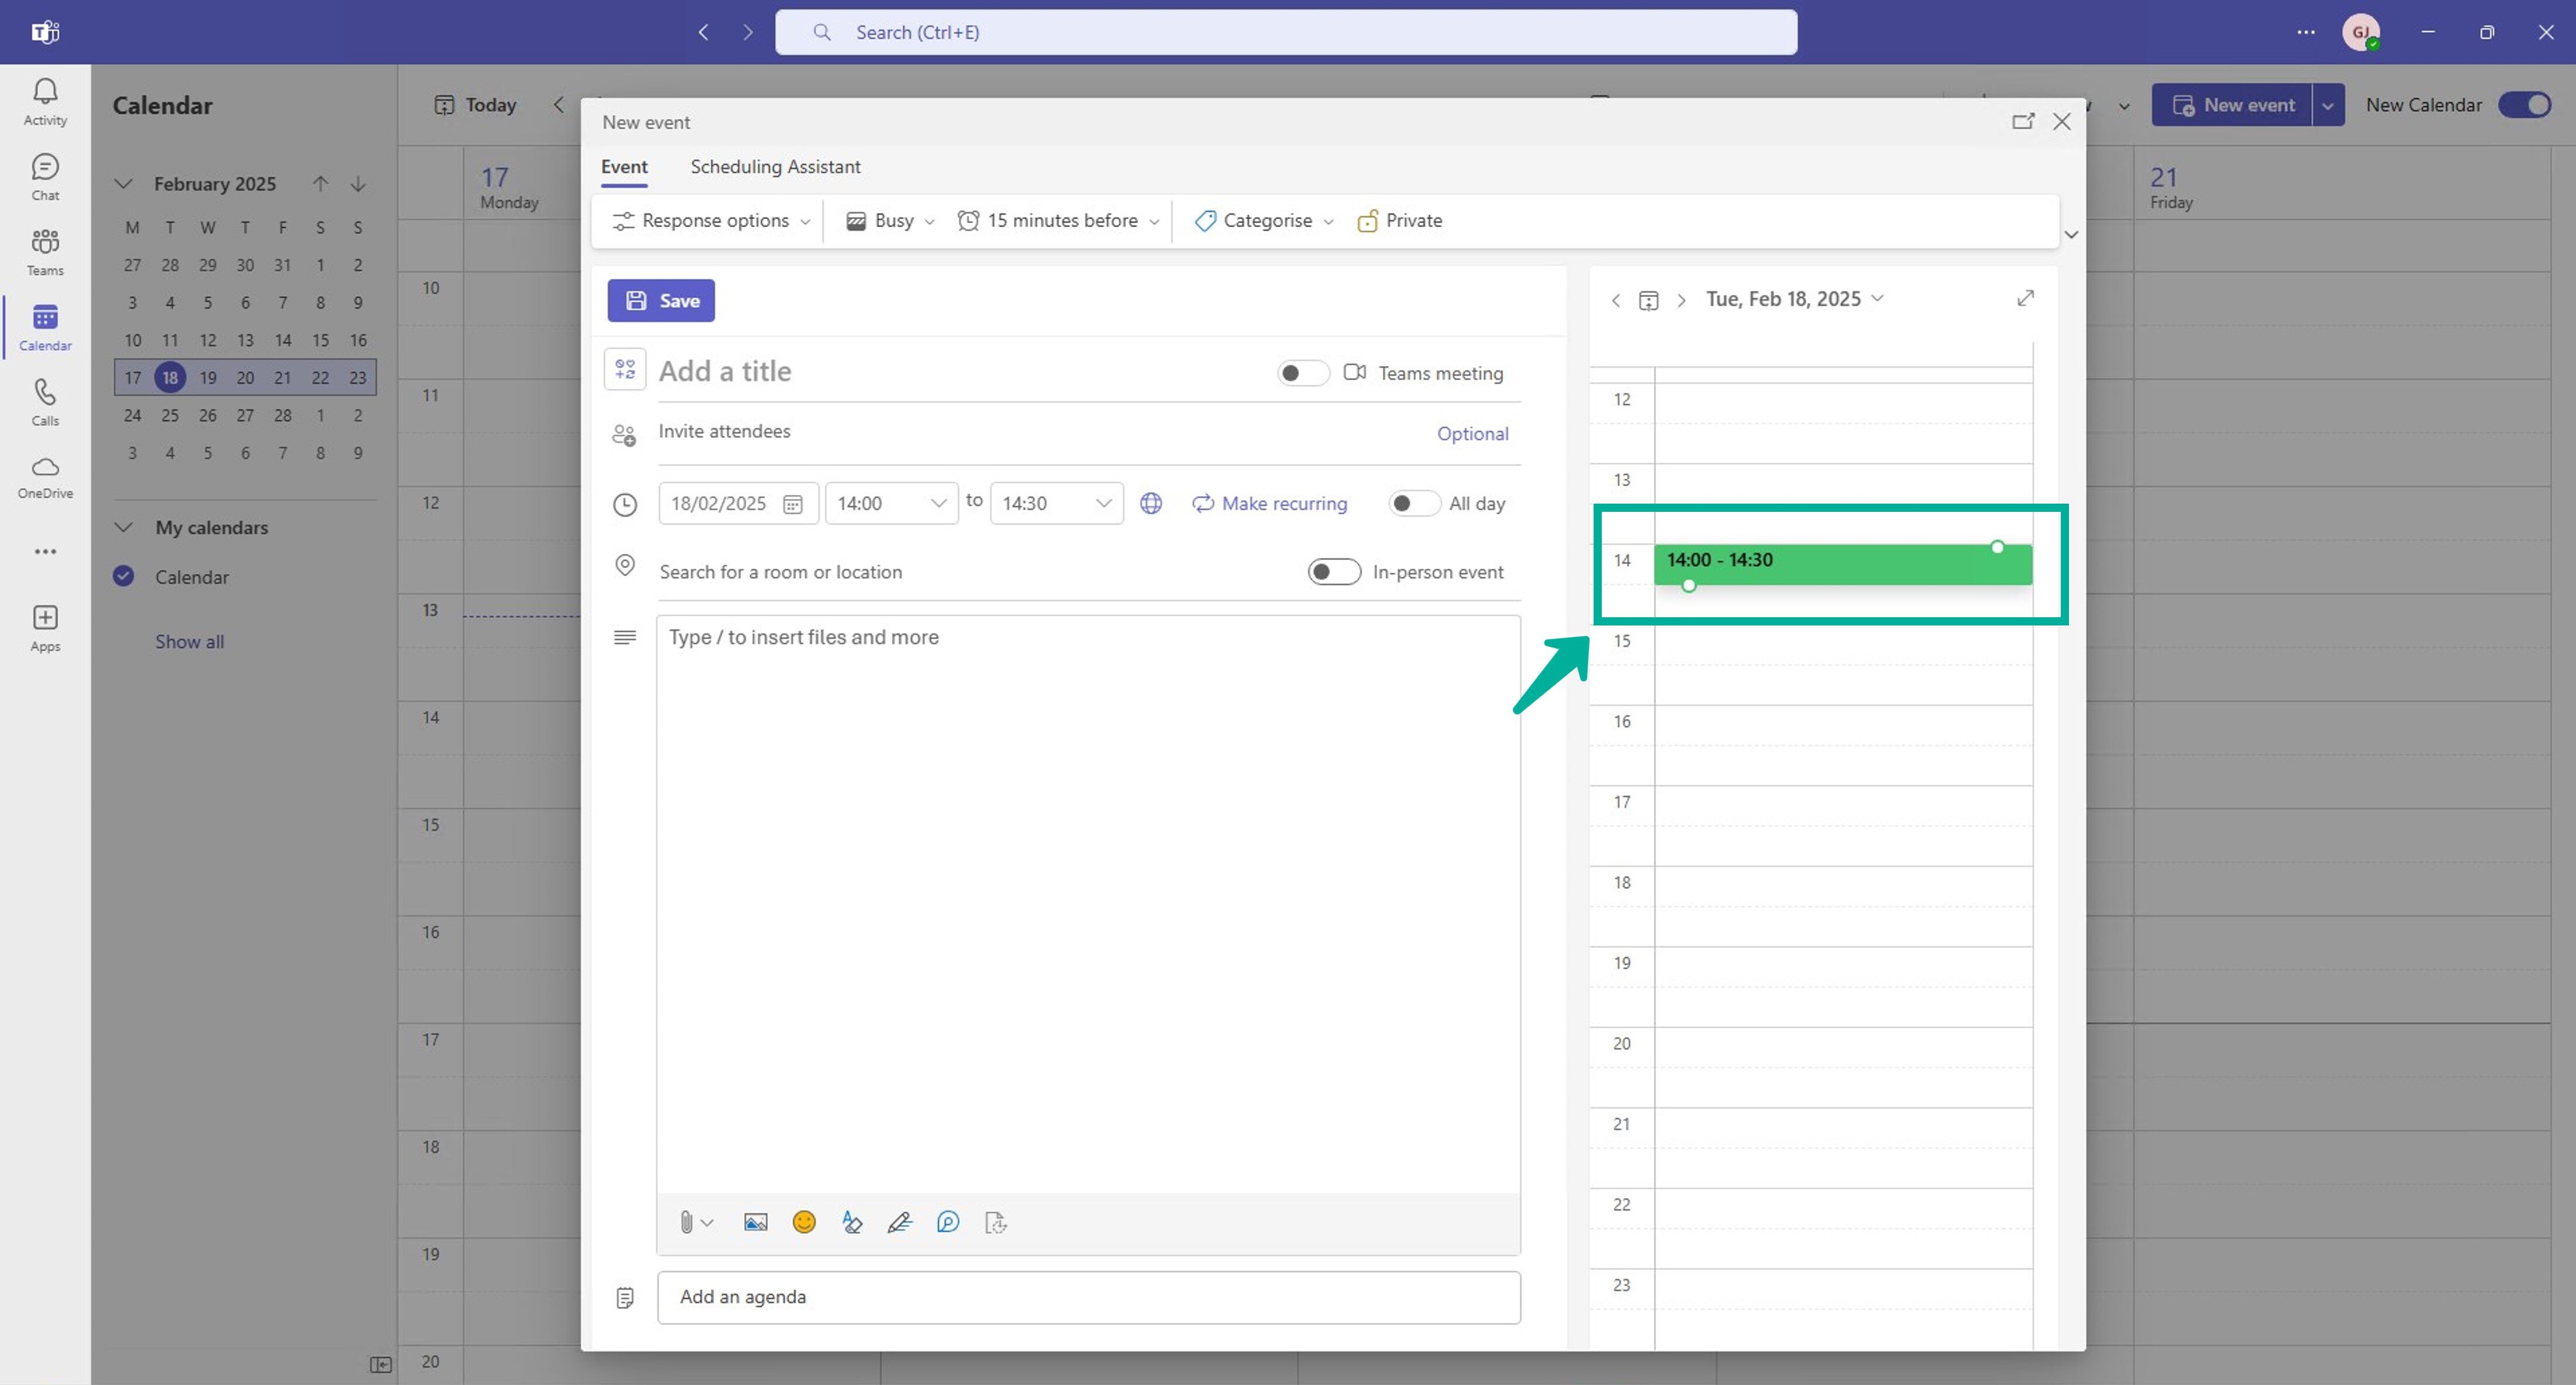The width and height of the screenshot is (2576, 1385).
Task: Go to previous month in mini calendar
Action: click(x=320, y=183)
